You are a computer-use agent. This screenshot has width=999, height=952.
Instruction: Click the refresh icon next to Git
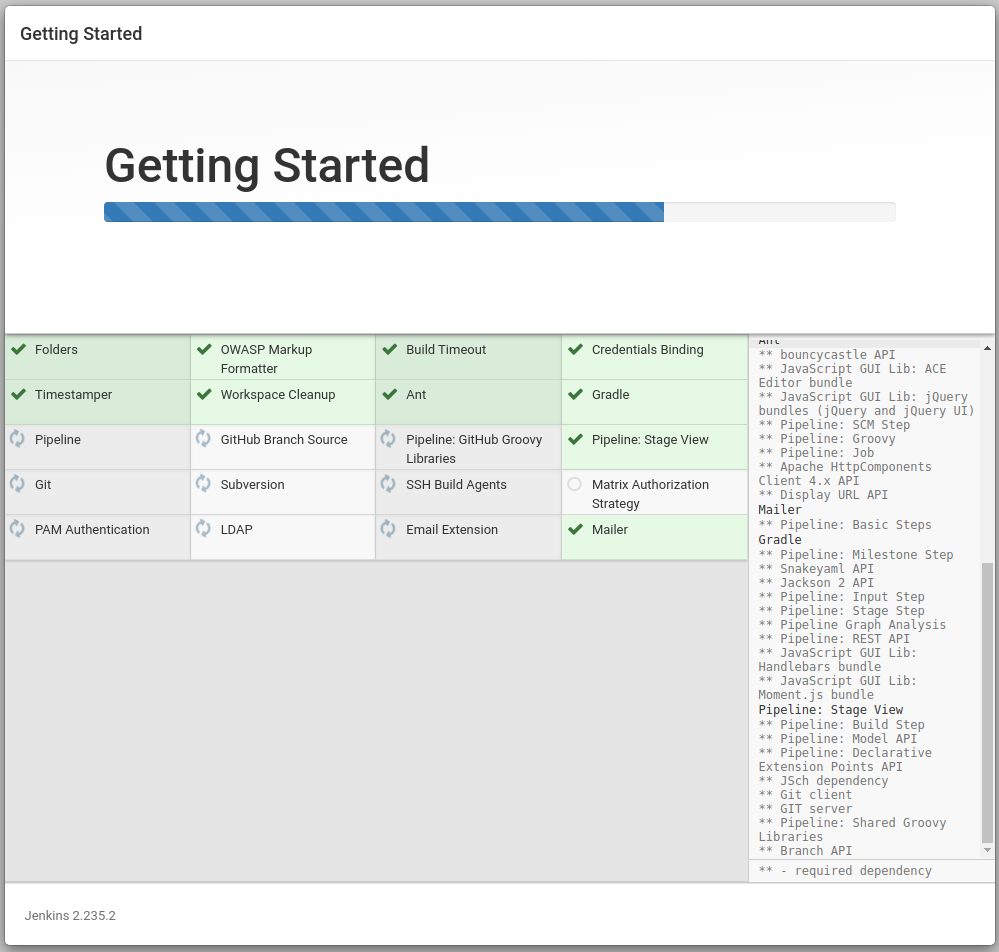(17, 484)
